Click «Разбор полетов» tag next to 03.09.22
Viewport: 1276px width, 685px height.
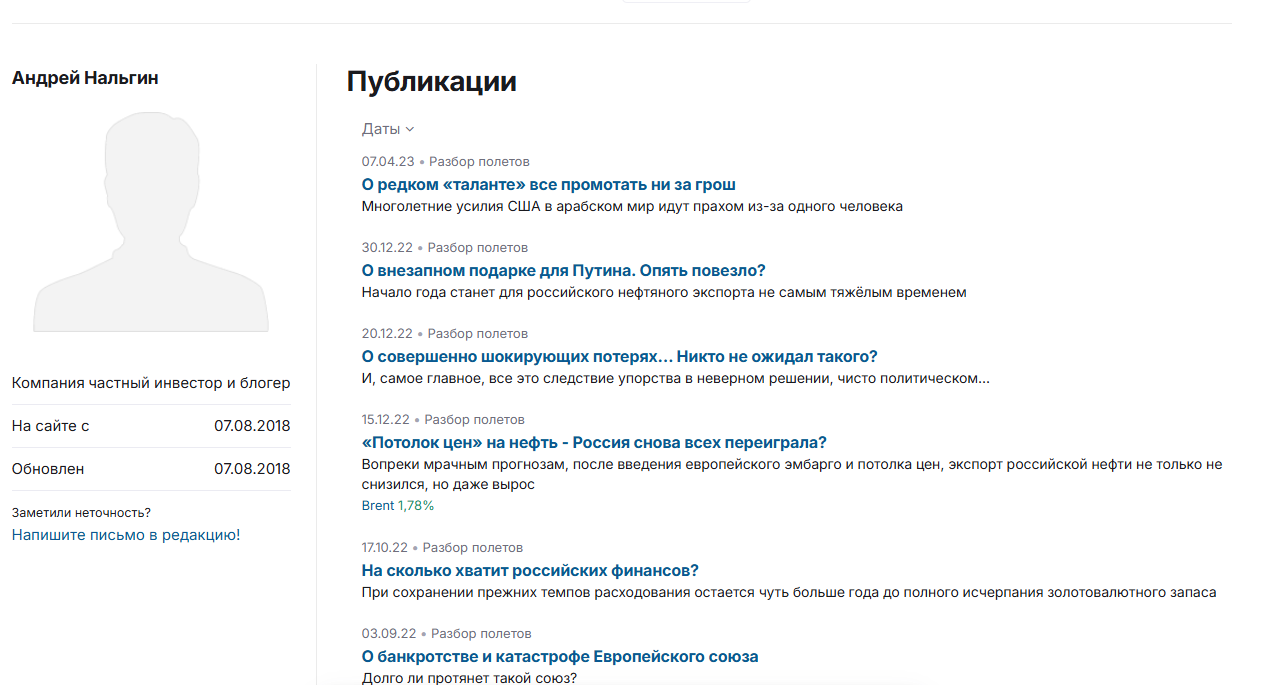click(x=481, y=633)
